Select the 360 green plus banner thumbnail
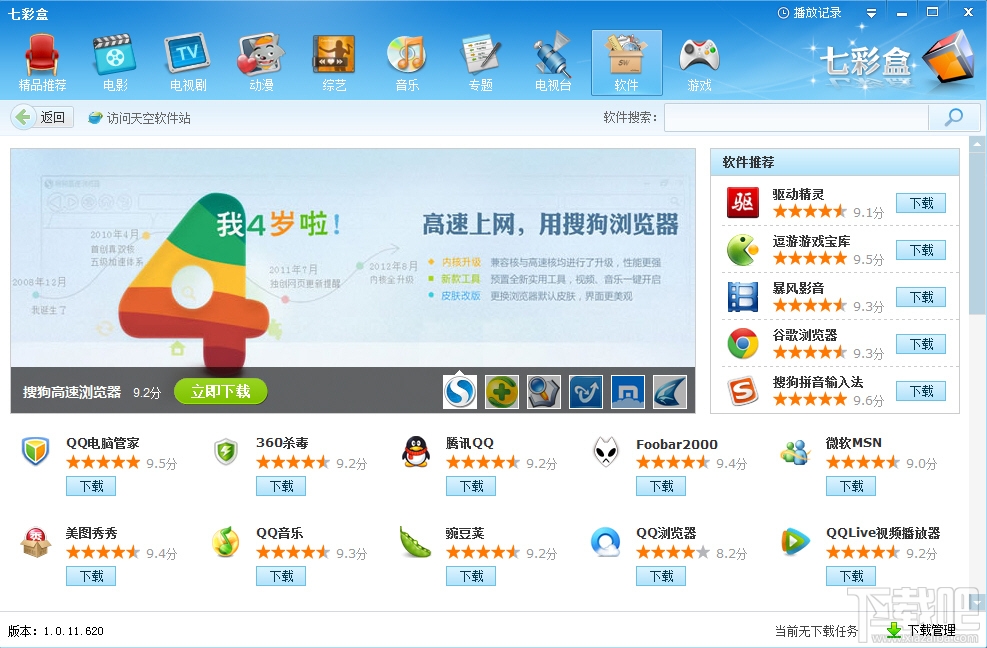This screenshot has height=648, width=987. pyautogui.click(x=502, y=392)
